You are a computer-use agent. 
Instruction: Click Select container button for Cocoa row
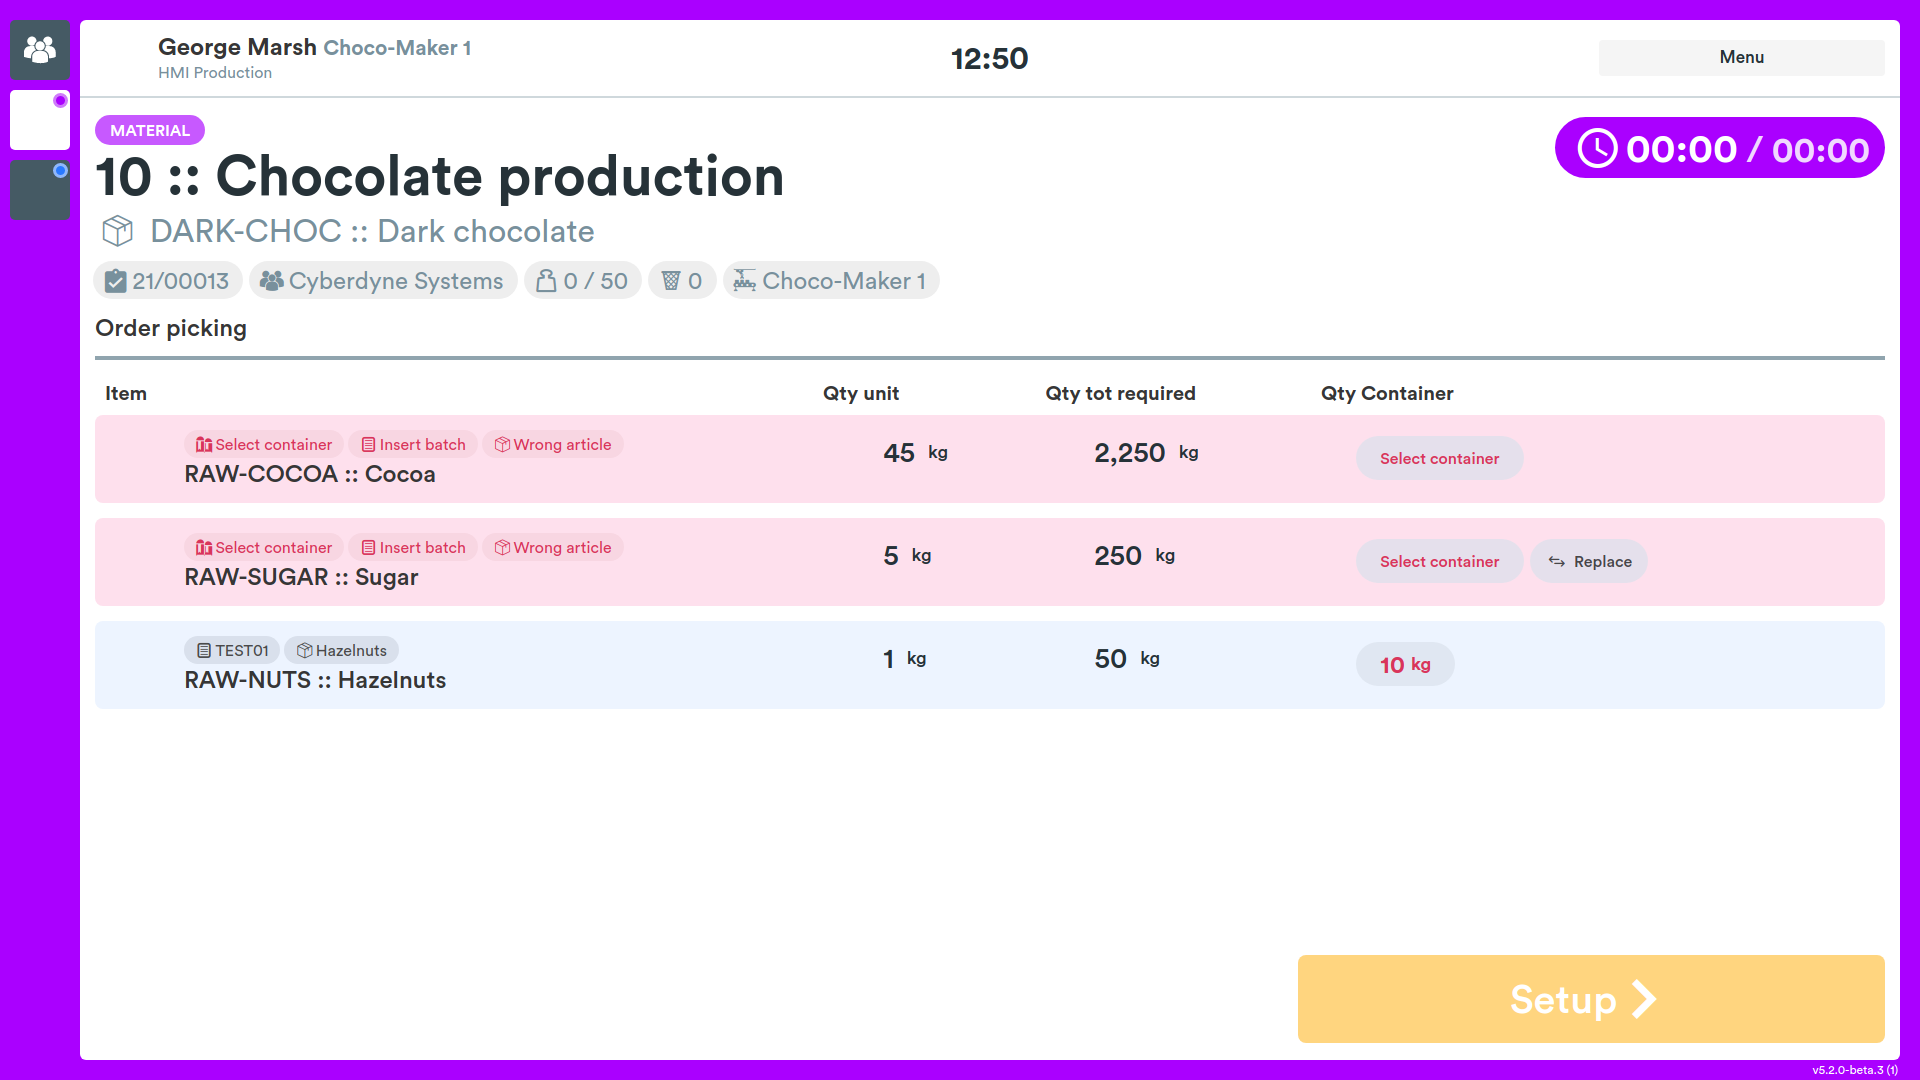pos(1439,458)
